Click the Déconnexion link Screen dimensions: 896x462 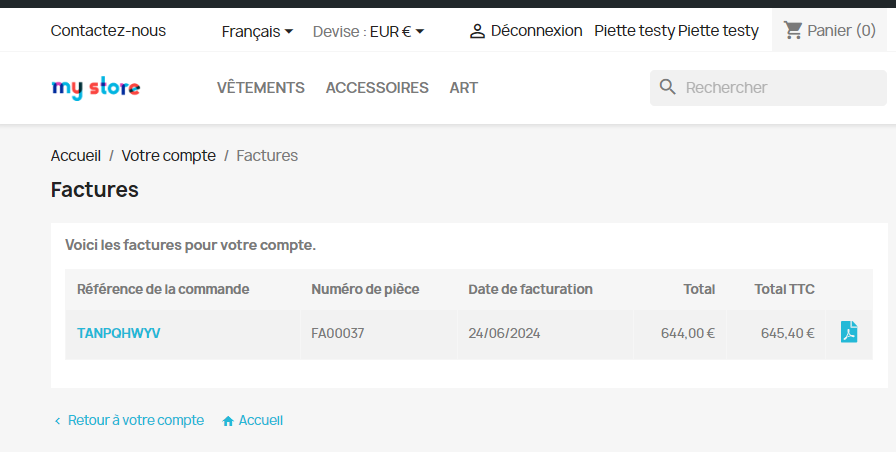tap(536, 30)
